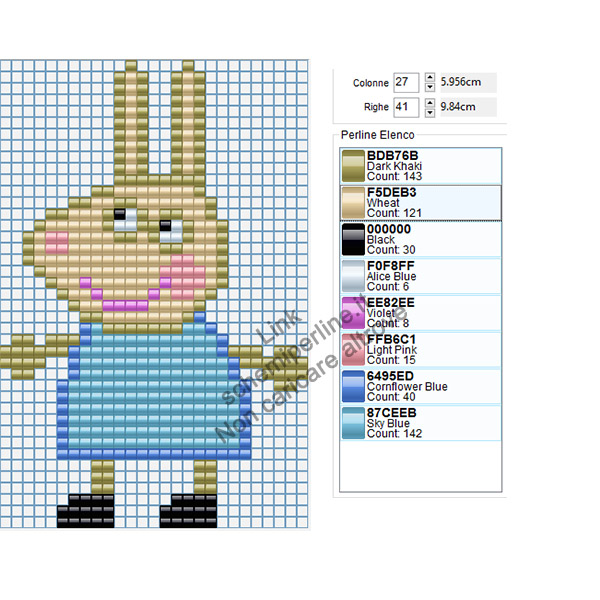Click the 'Light Pink' color name
Viewport: 600px width, 600px height.
[x=392, y=350]
